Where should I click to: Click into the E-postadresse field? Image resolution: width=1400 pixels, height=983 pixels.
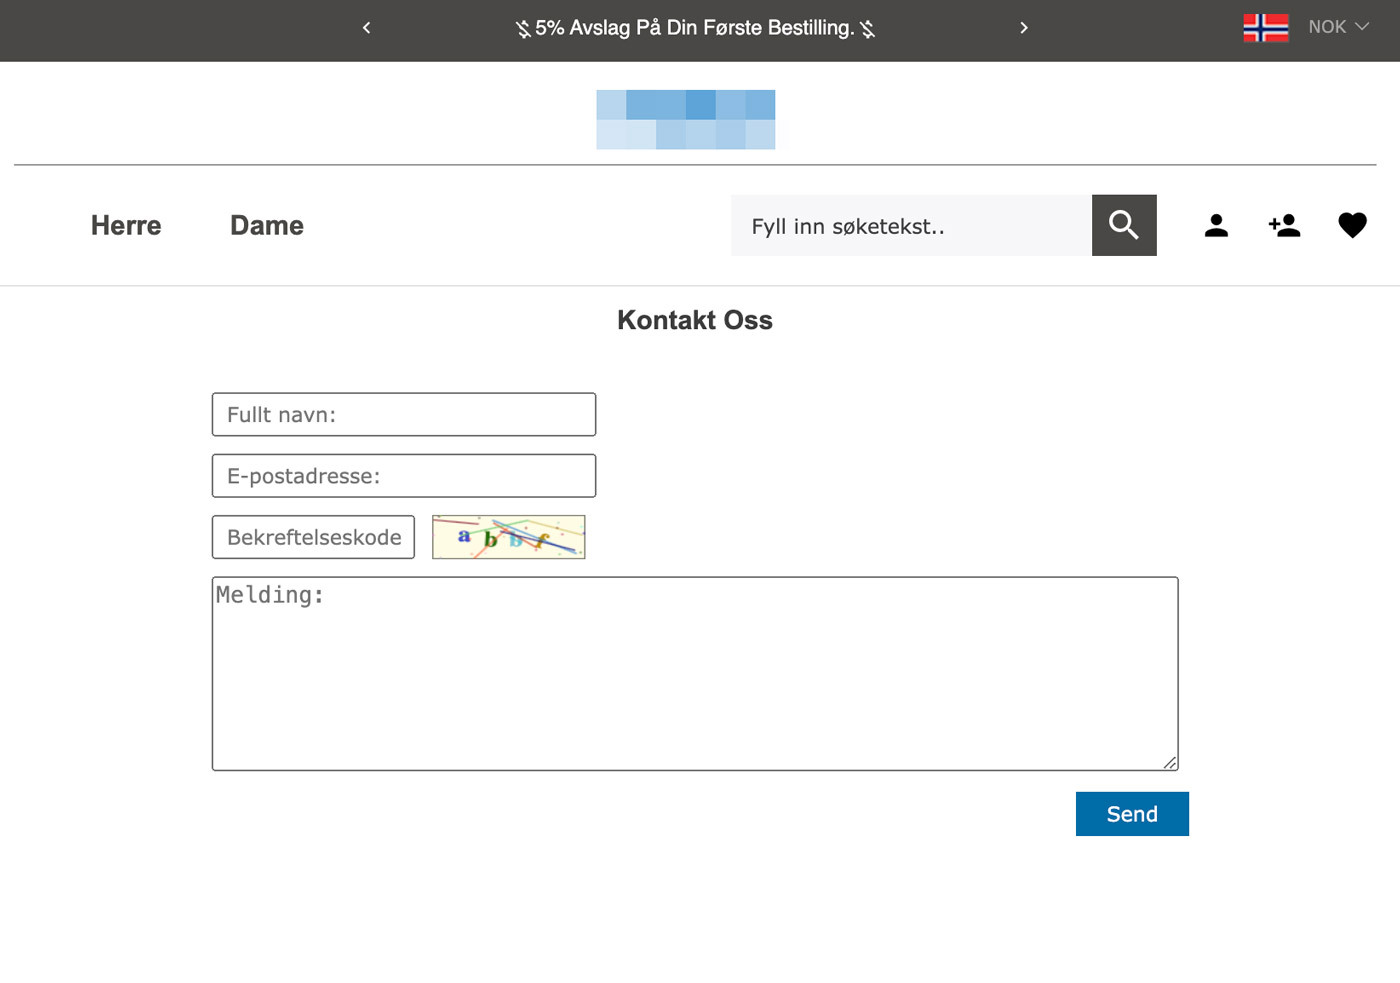click(404, 476)
